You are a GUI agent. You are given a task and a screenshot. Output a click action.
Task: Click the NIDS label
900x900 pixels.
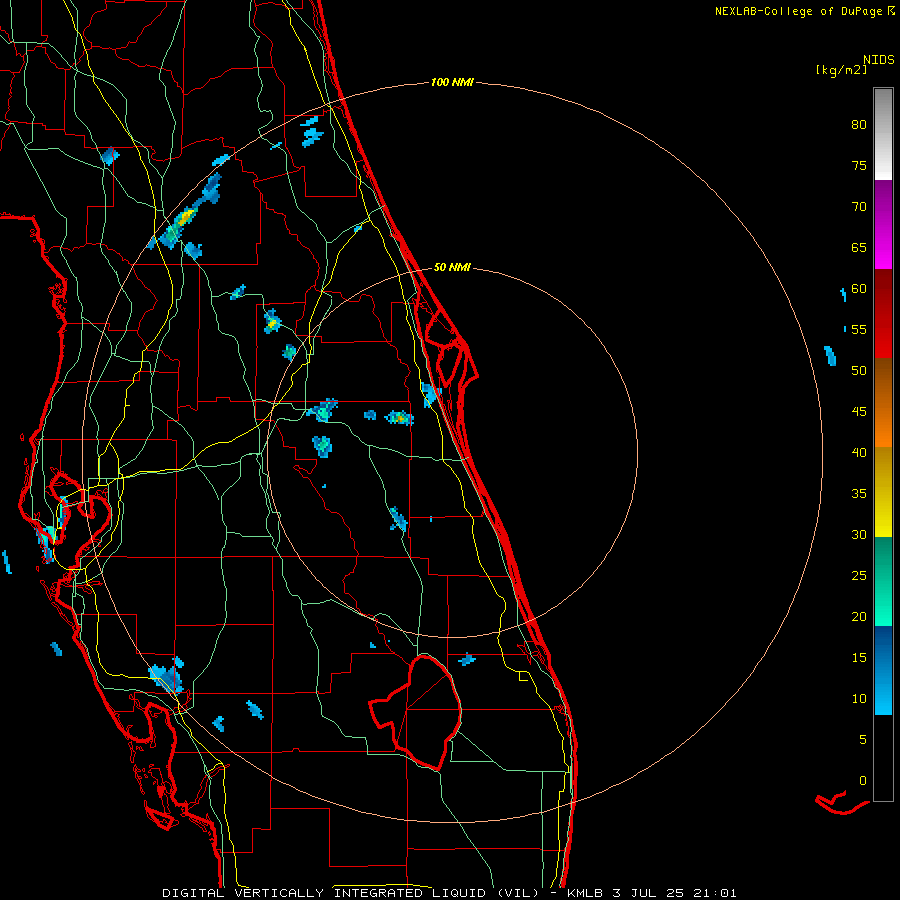click(879, 60)
